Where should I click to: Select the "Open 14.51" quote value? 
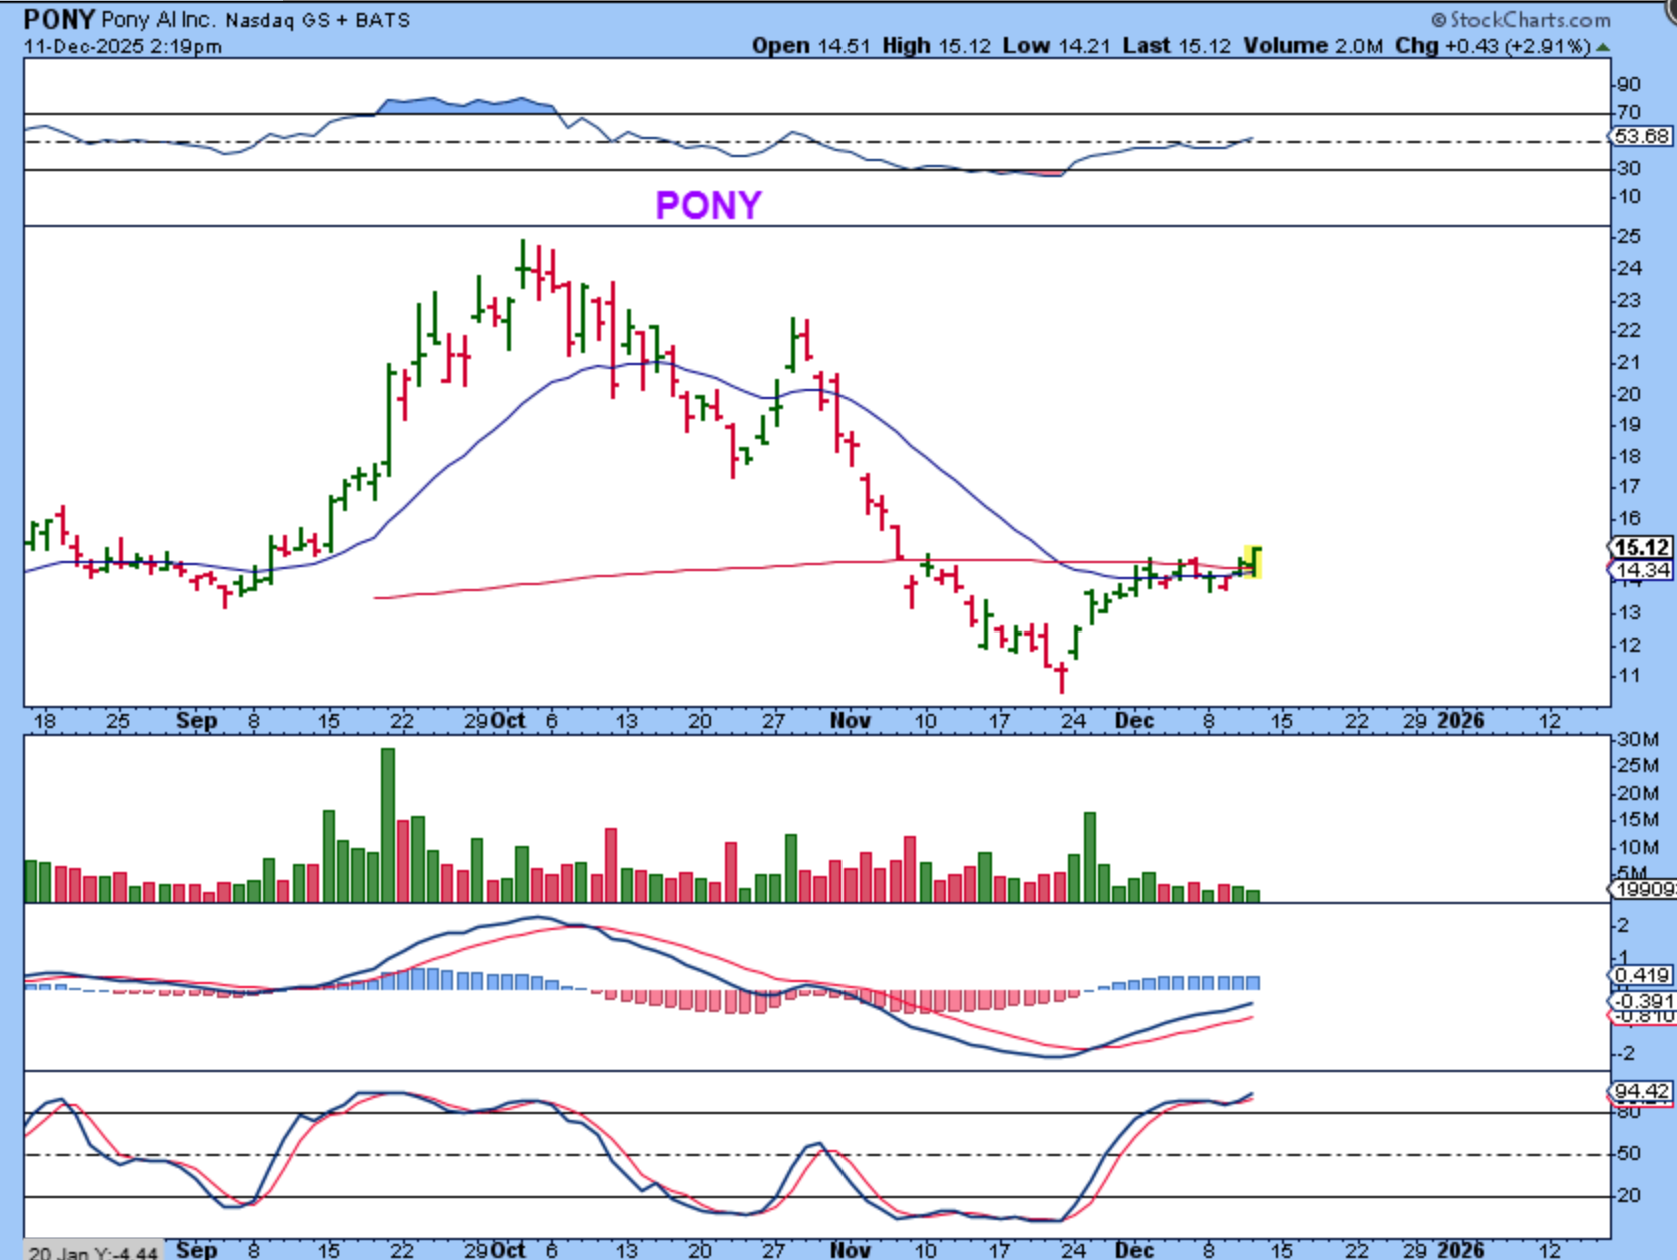click(x=811, y=46)
